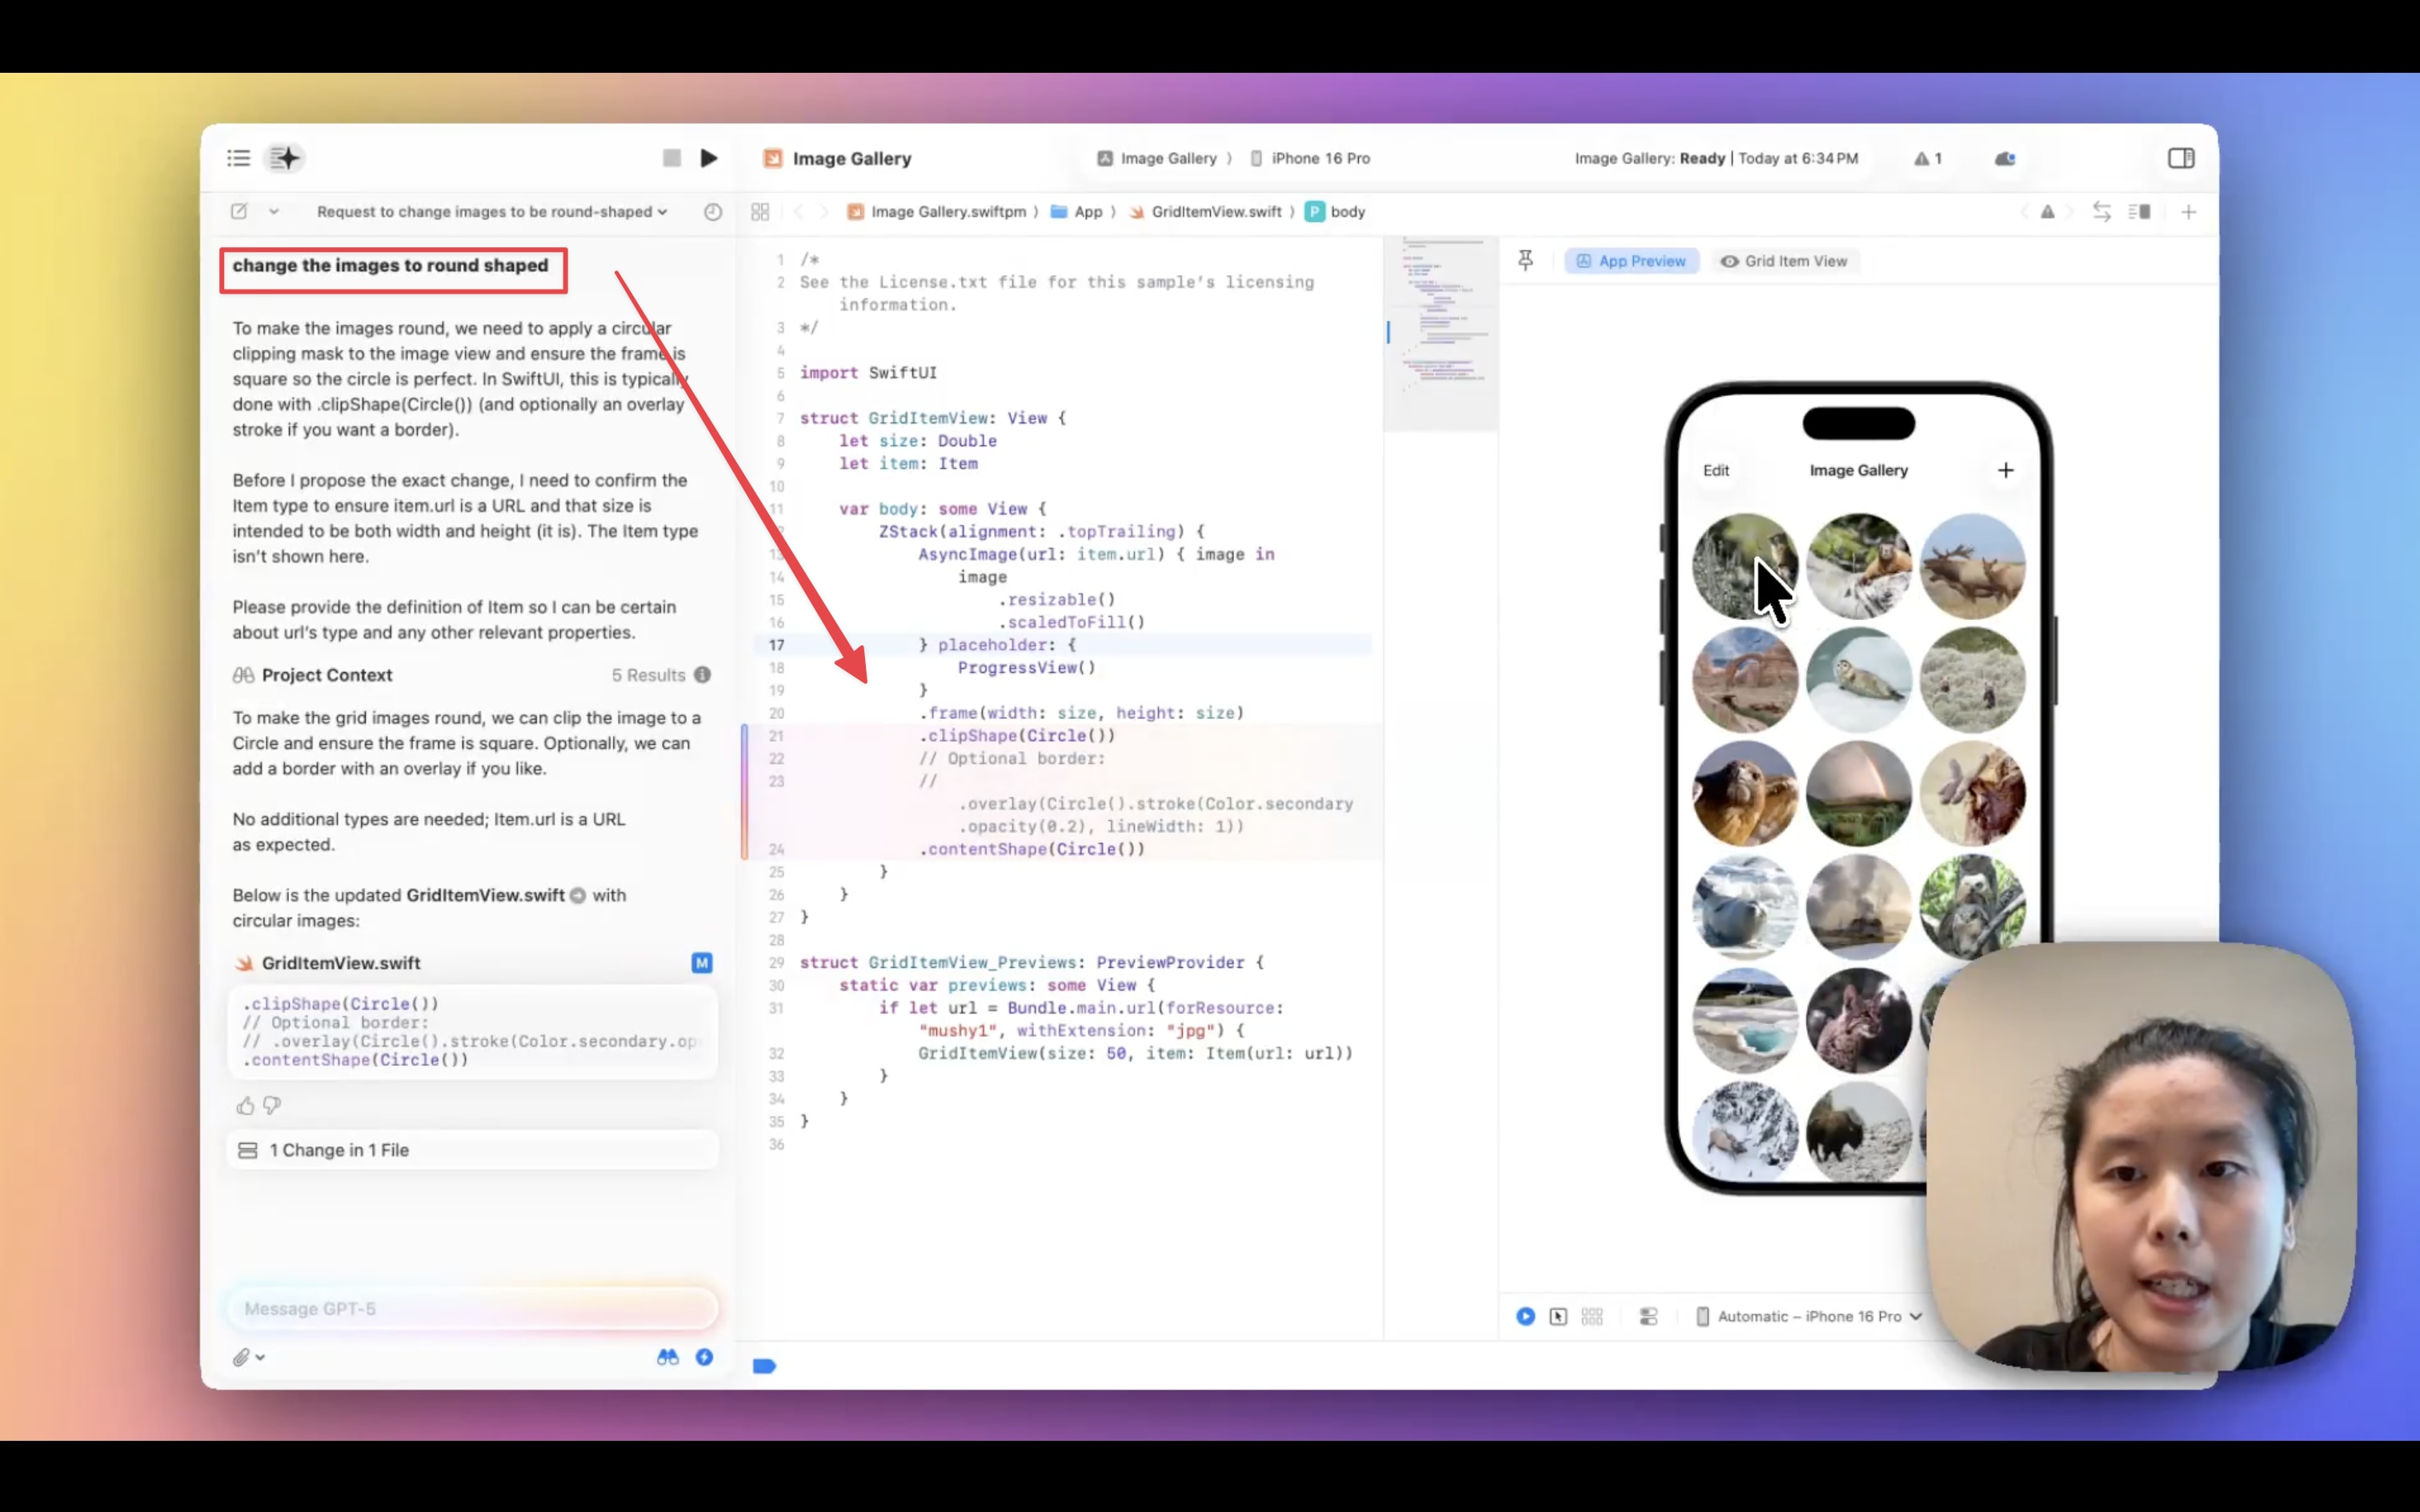Run the Image Gallery app
The height and width of the screenshot is (1512, 2420).
(x=709, y=158)
